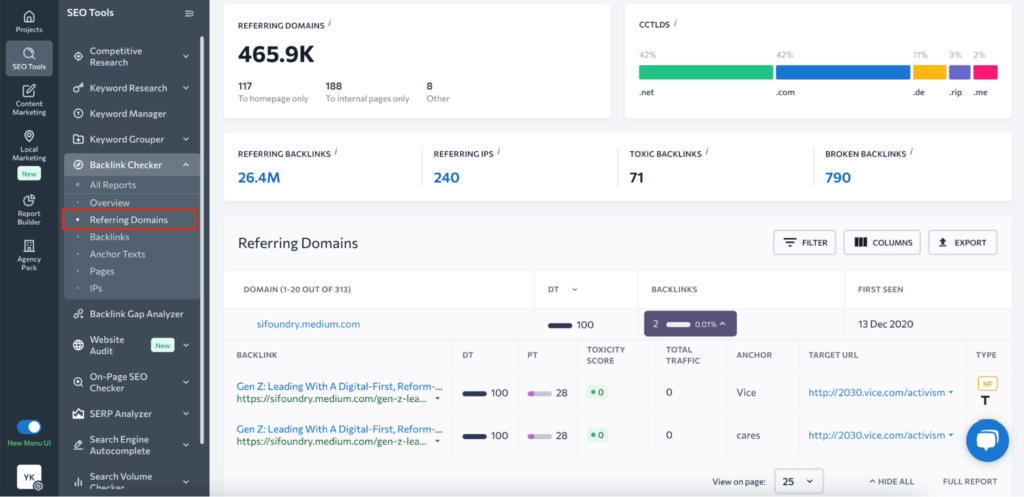The image size is (1024, 497).
Task: Open All Reports in Backlink Checker
Action: (x=113, y=185)
